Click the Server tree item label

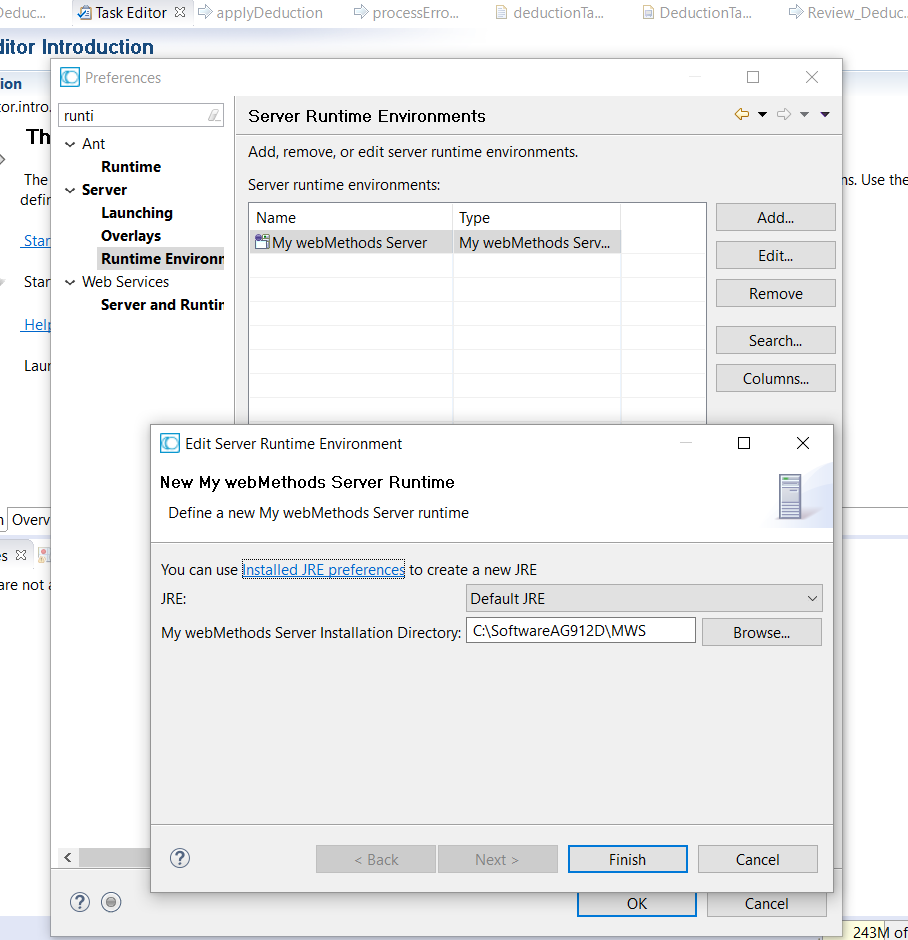pos(104,190)
